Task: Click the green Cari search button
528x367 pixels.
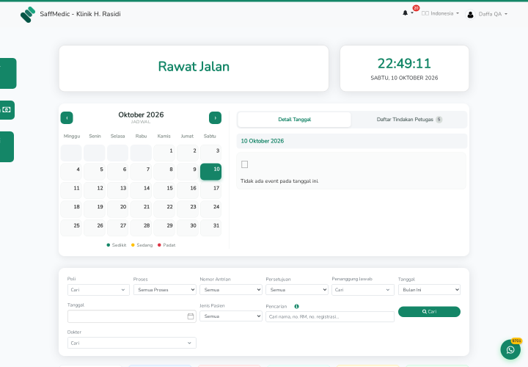Action: click(429, 312)
